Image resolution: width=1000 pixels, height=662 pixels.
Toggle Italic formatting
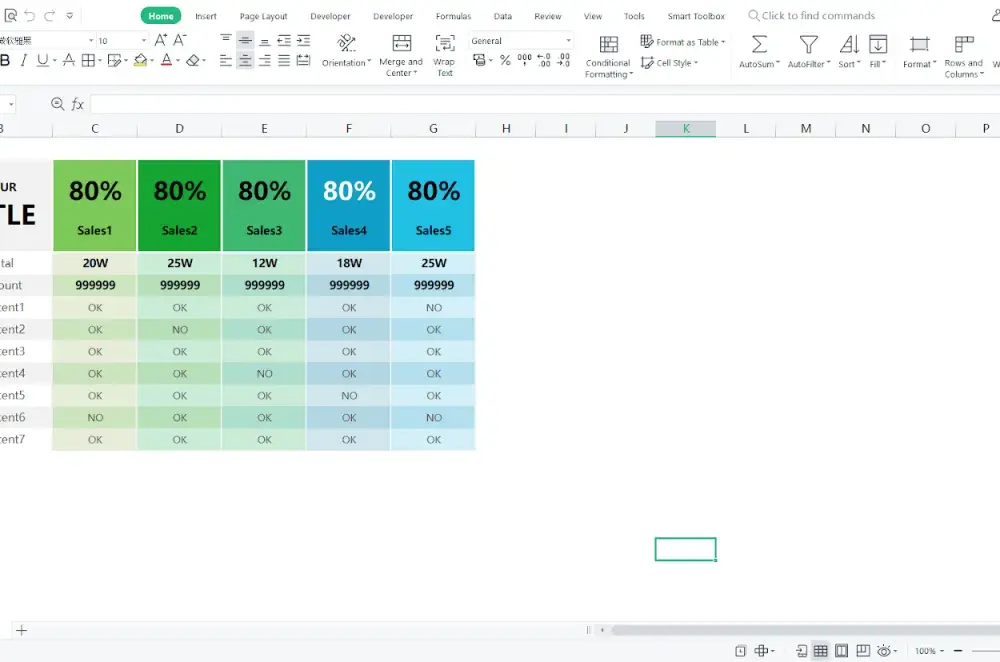point(24,61)
